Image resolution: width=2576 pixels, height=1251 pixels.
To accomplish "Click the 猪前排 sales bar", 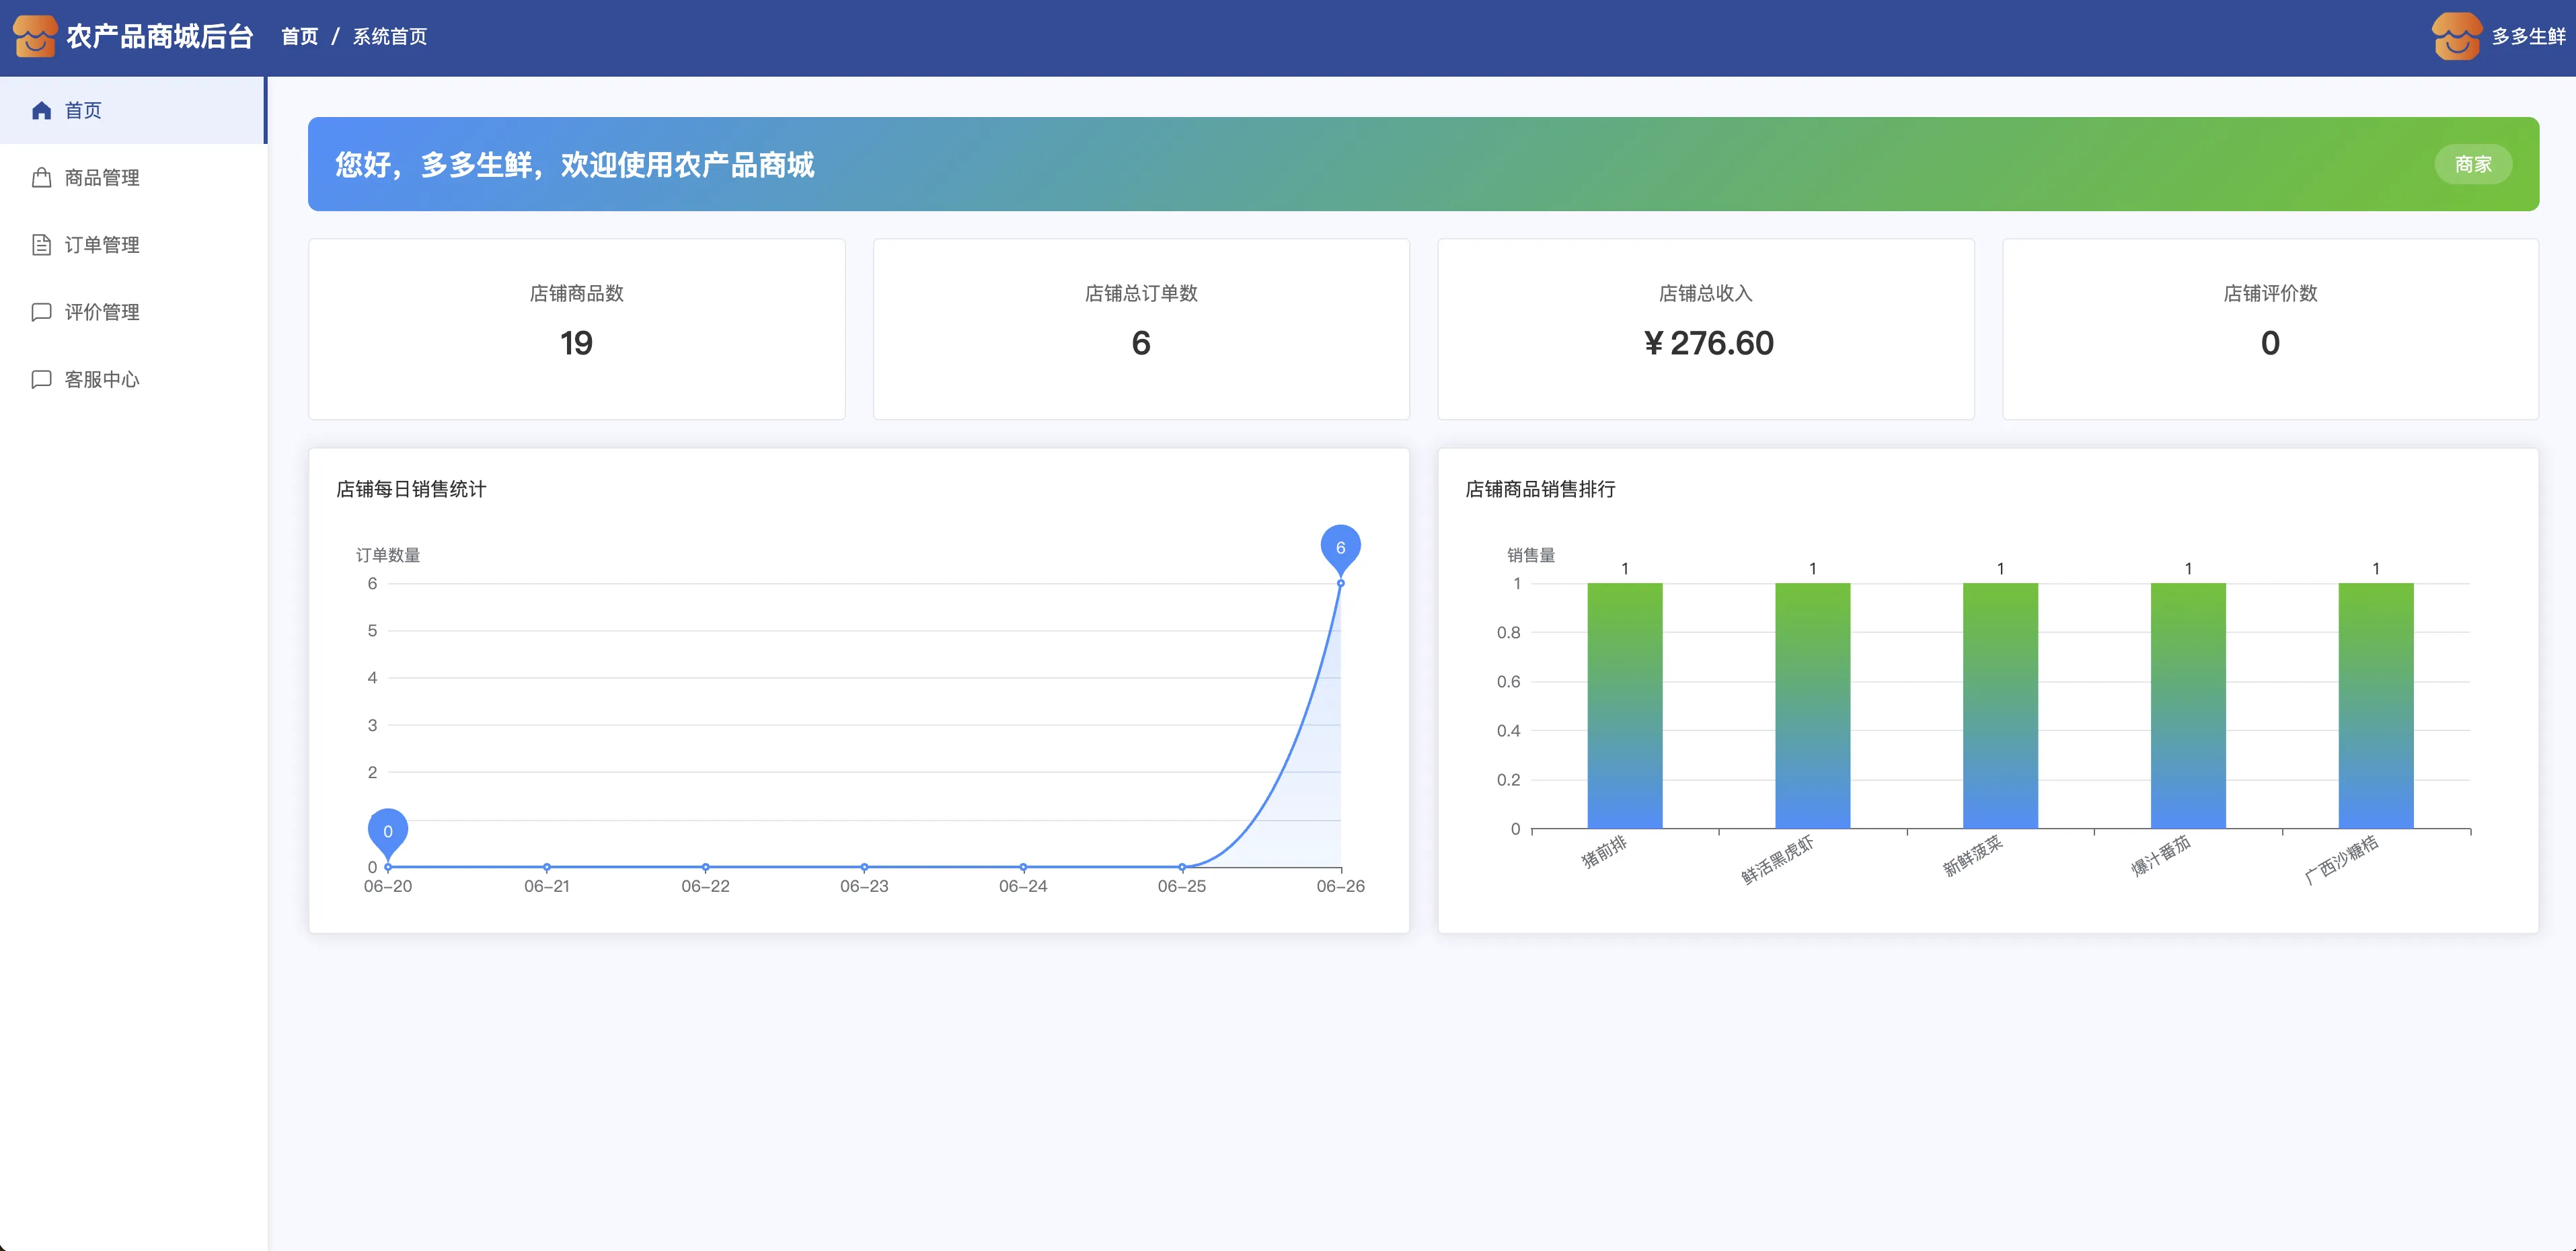I will pyautogui.click(x=1624, y=705).
